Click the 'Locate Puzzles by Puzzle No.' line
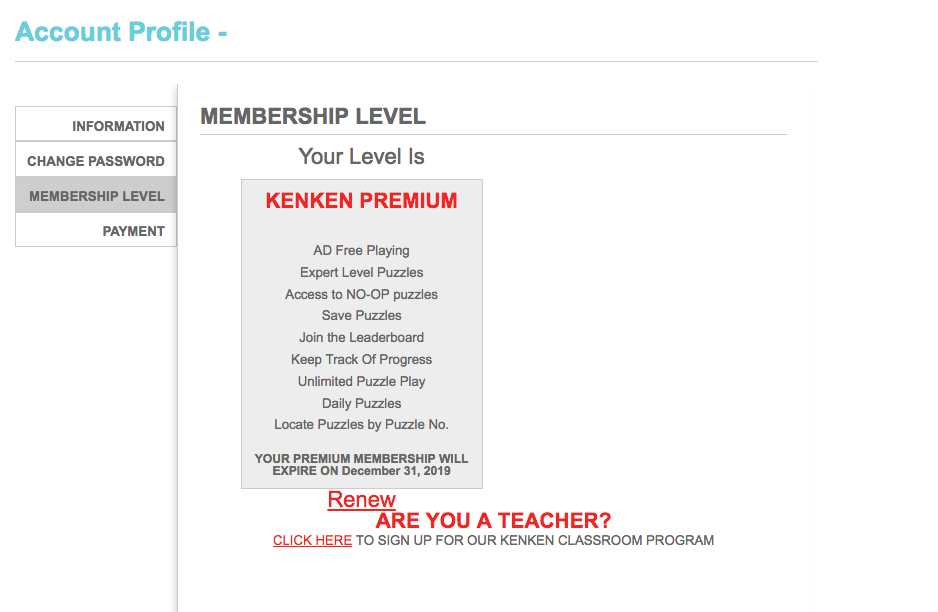Viewport: 938px width, 612px height. click(361, 425)
